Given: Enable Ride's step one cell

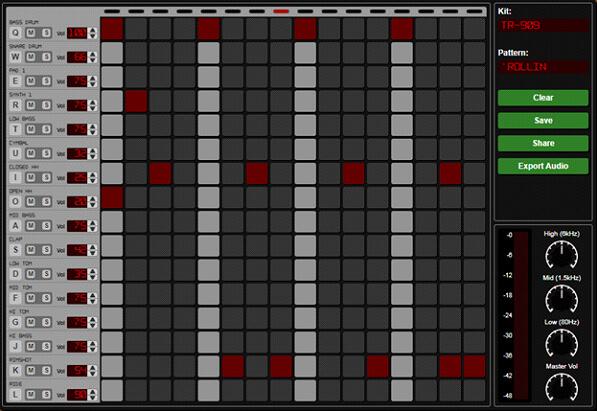Looking at the screenshot, I should point(112,390).
